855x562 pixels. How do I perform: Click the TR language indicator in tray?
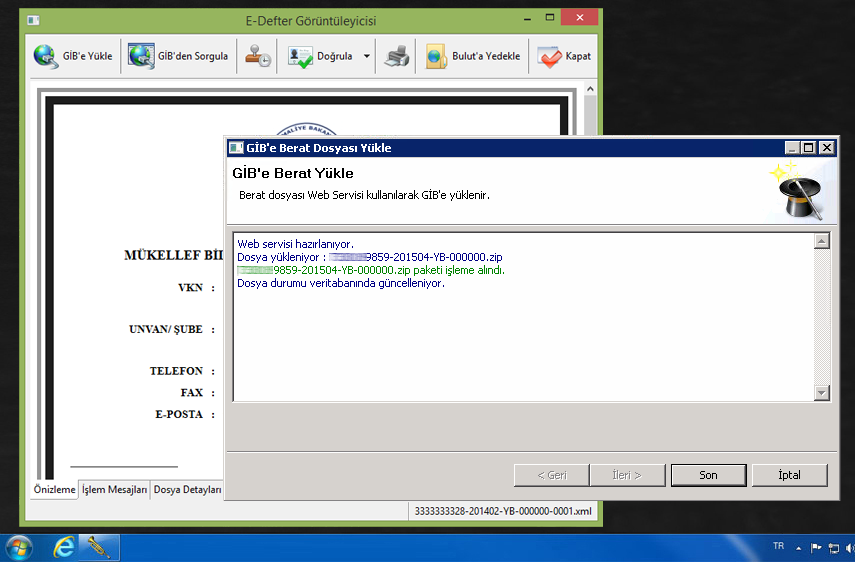pos(778,547)
